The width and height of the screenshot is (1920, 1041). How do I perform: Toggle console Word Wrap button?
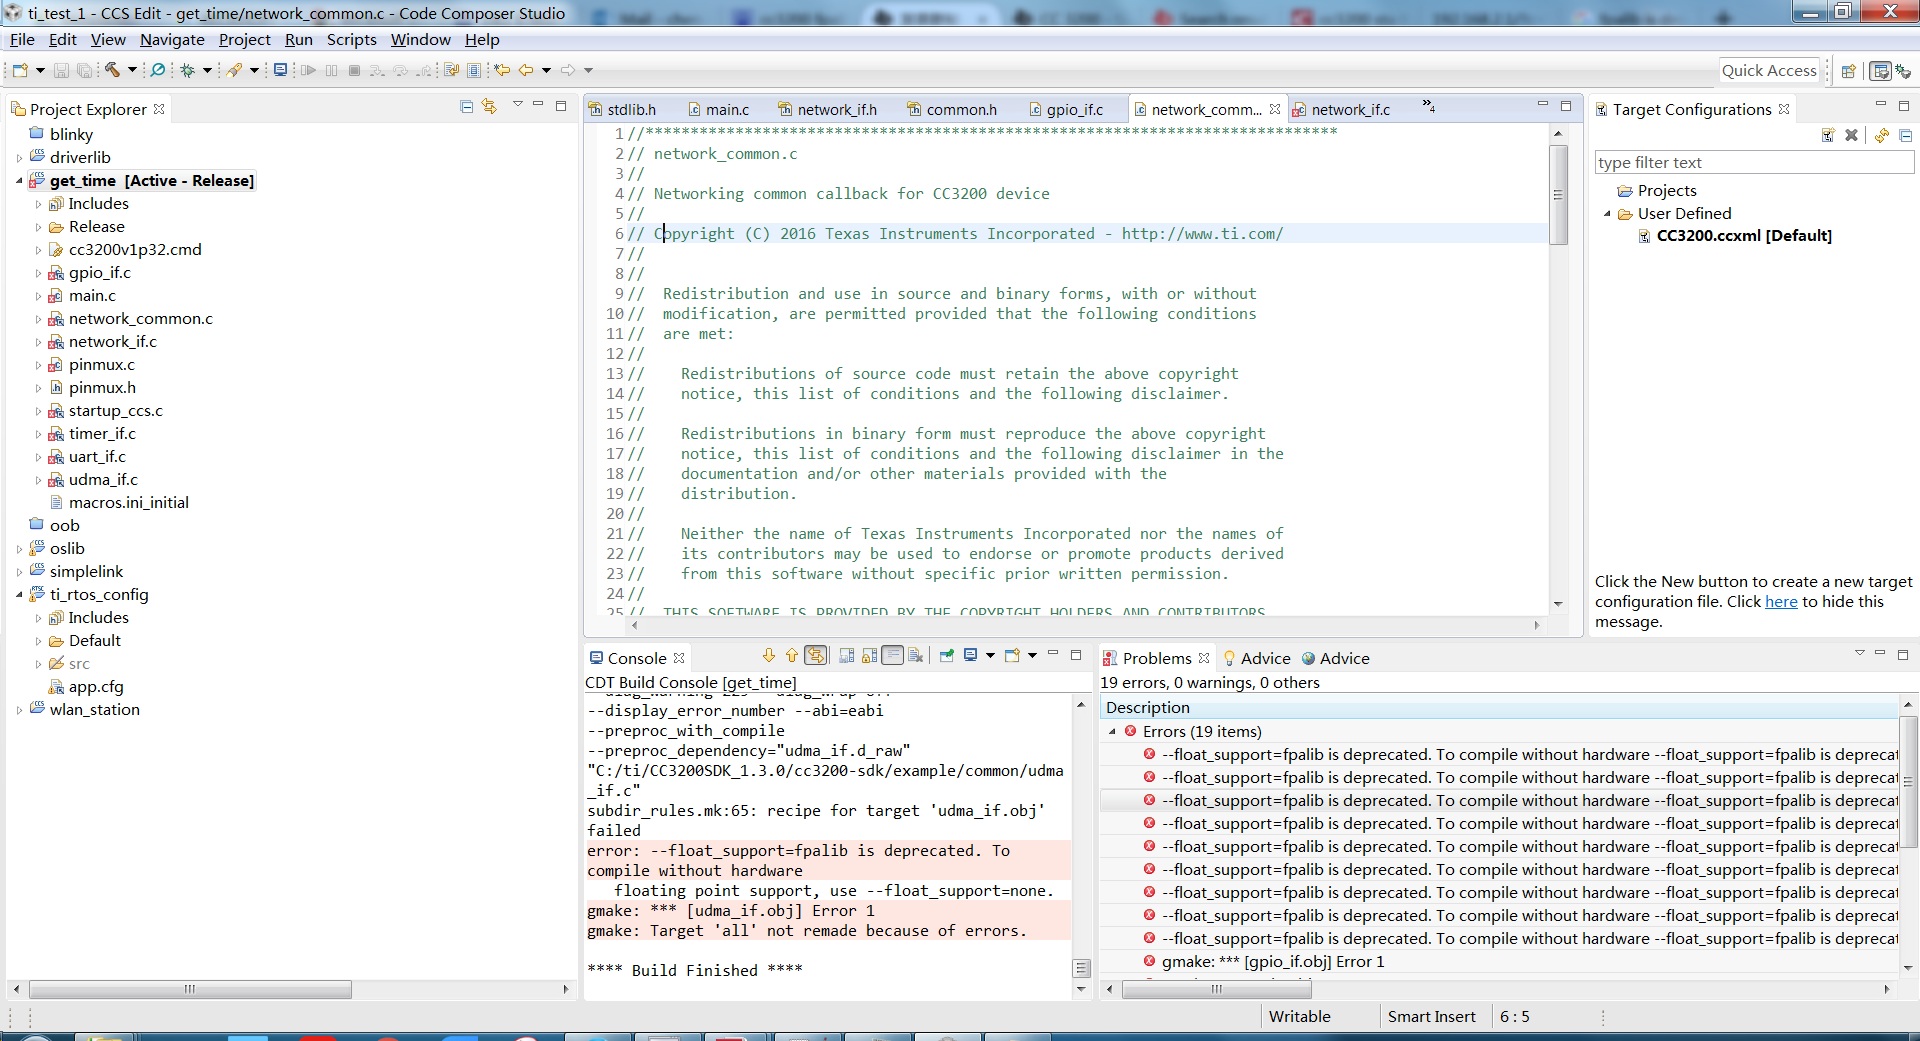892,656
